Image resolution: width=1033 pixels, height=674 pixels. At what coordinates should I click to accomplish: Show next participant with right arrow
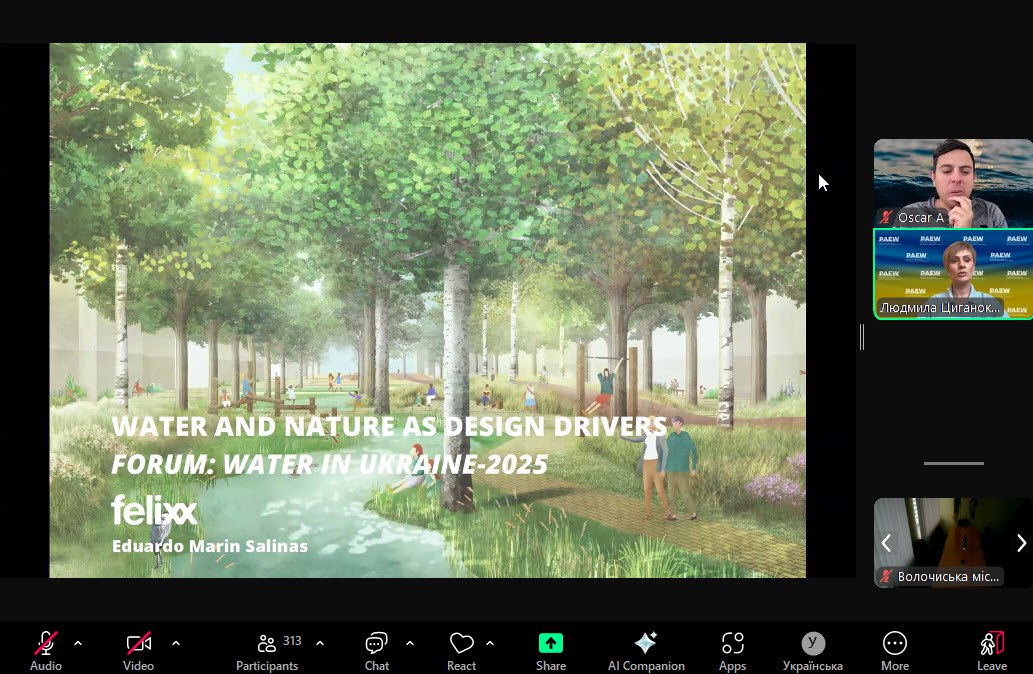point(1020,543)
